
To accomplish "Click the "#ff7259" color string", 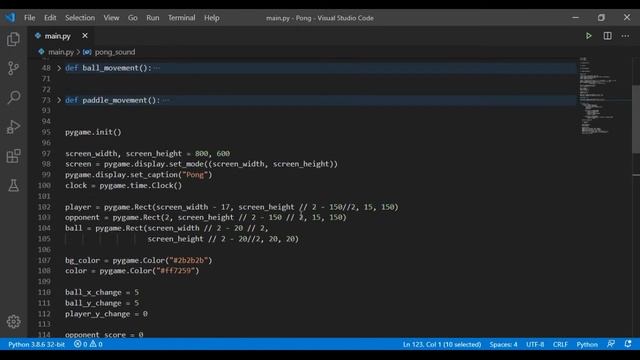I will pos(176,271).
